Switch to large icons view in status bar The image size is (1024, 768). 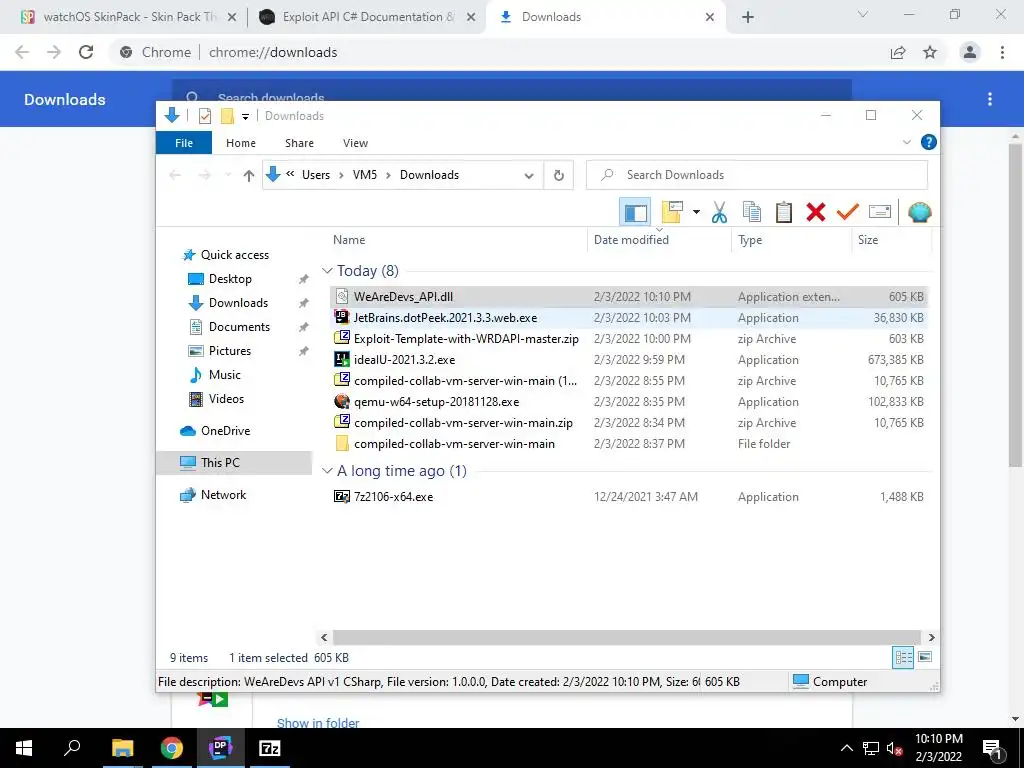coord(925,657)
